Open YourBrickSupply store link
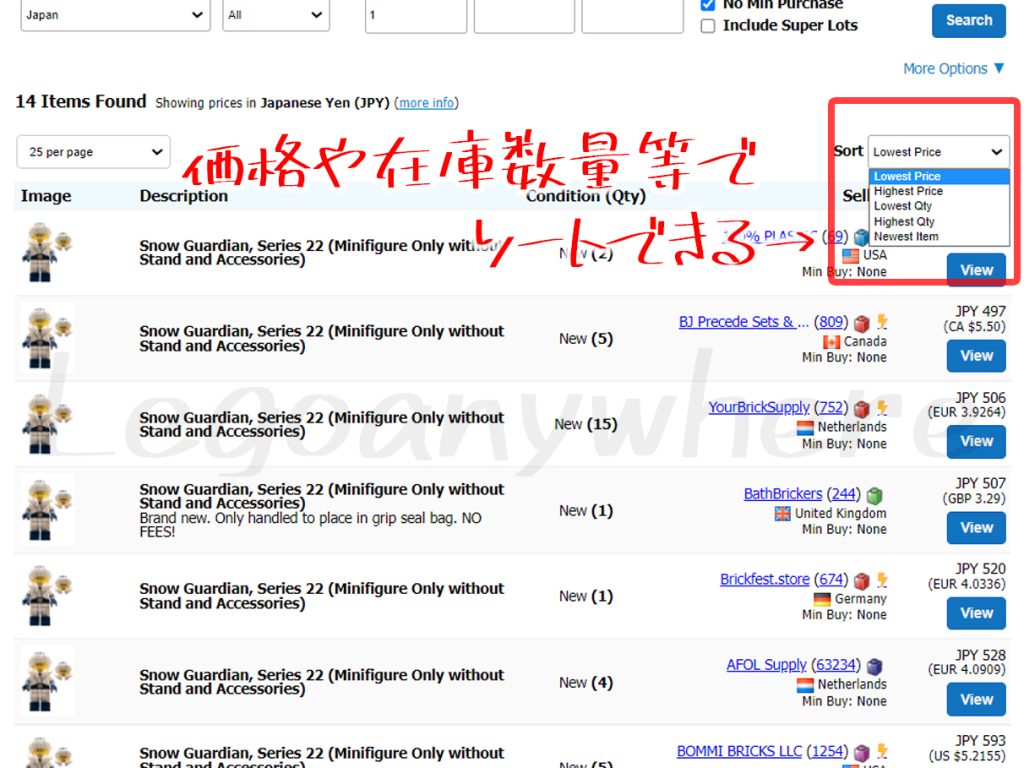The image size is (1024, 768). [759, 408]
